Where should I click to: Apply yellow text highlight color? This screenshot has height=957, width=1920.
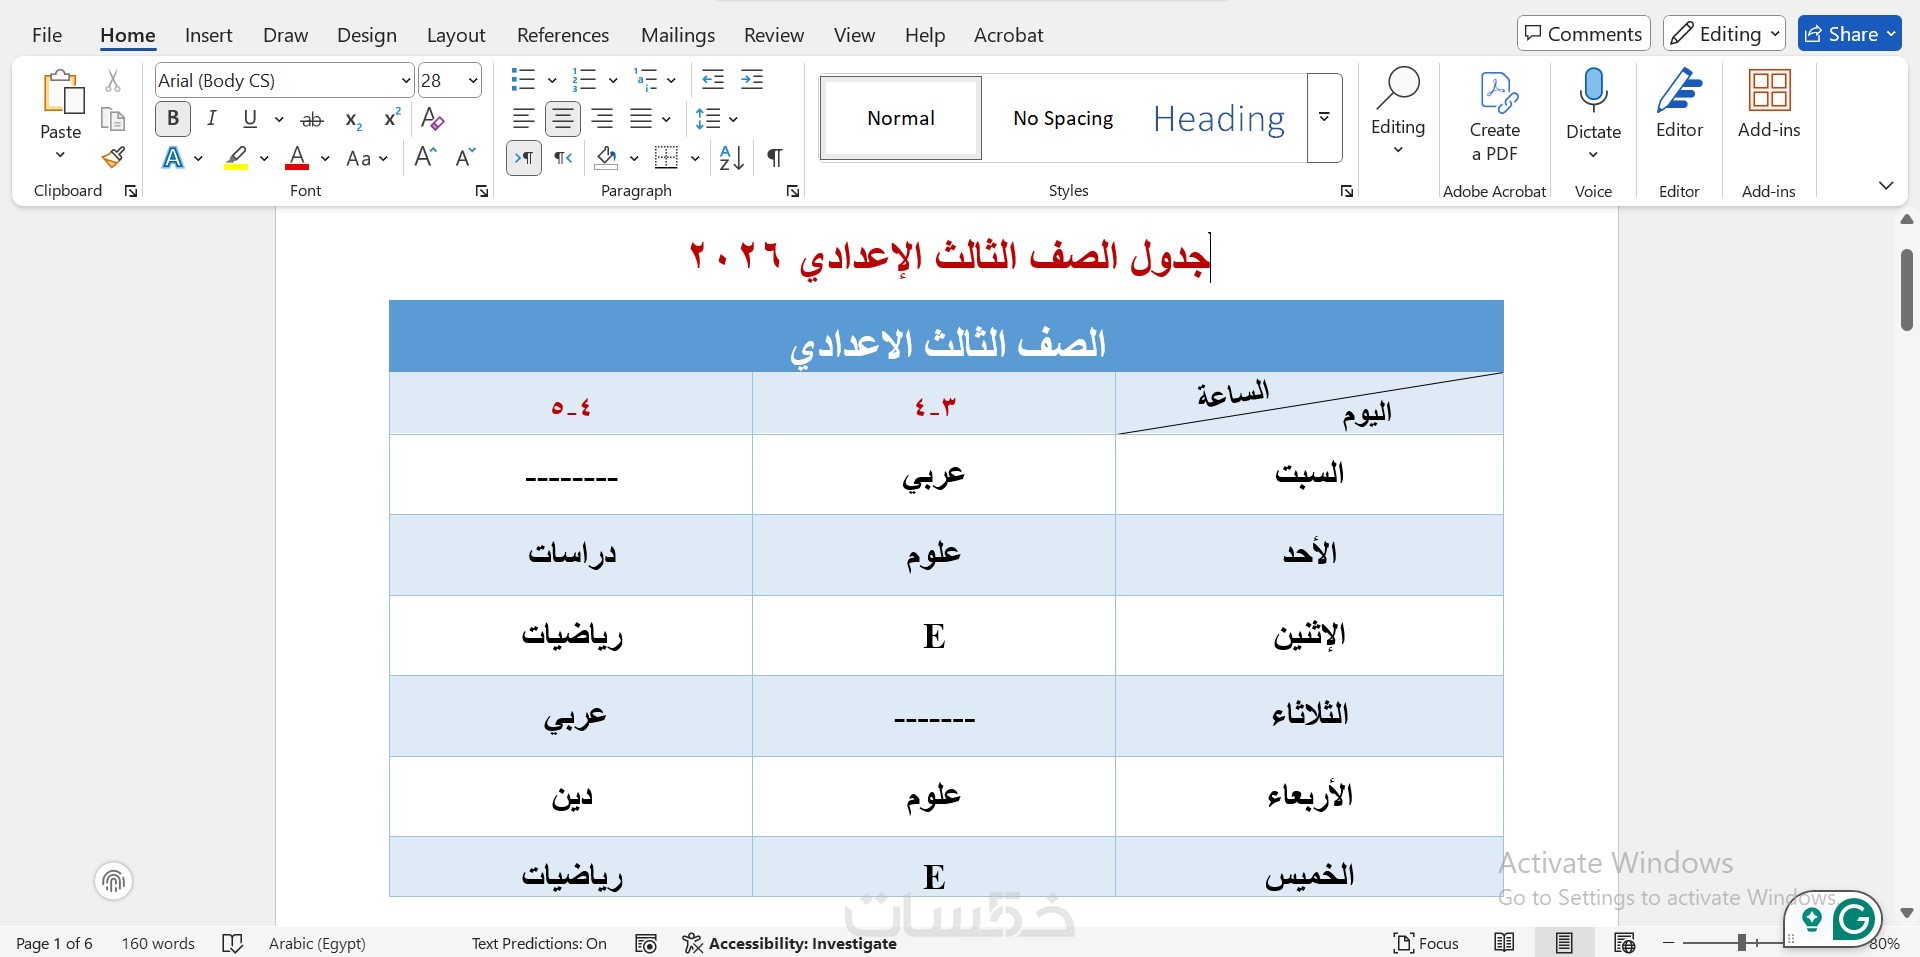(236, 158)
